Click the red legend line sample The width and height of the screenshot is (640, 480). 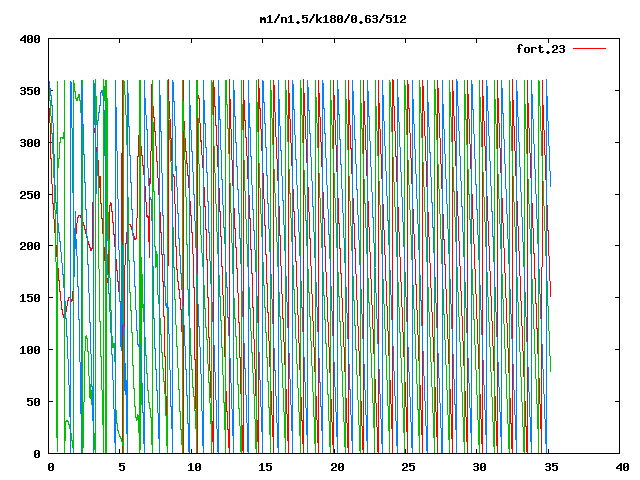pos(589,49)
